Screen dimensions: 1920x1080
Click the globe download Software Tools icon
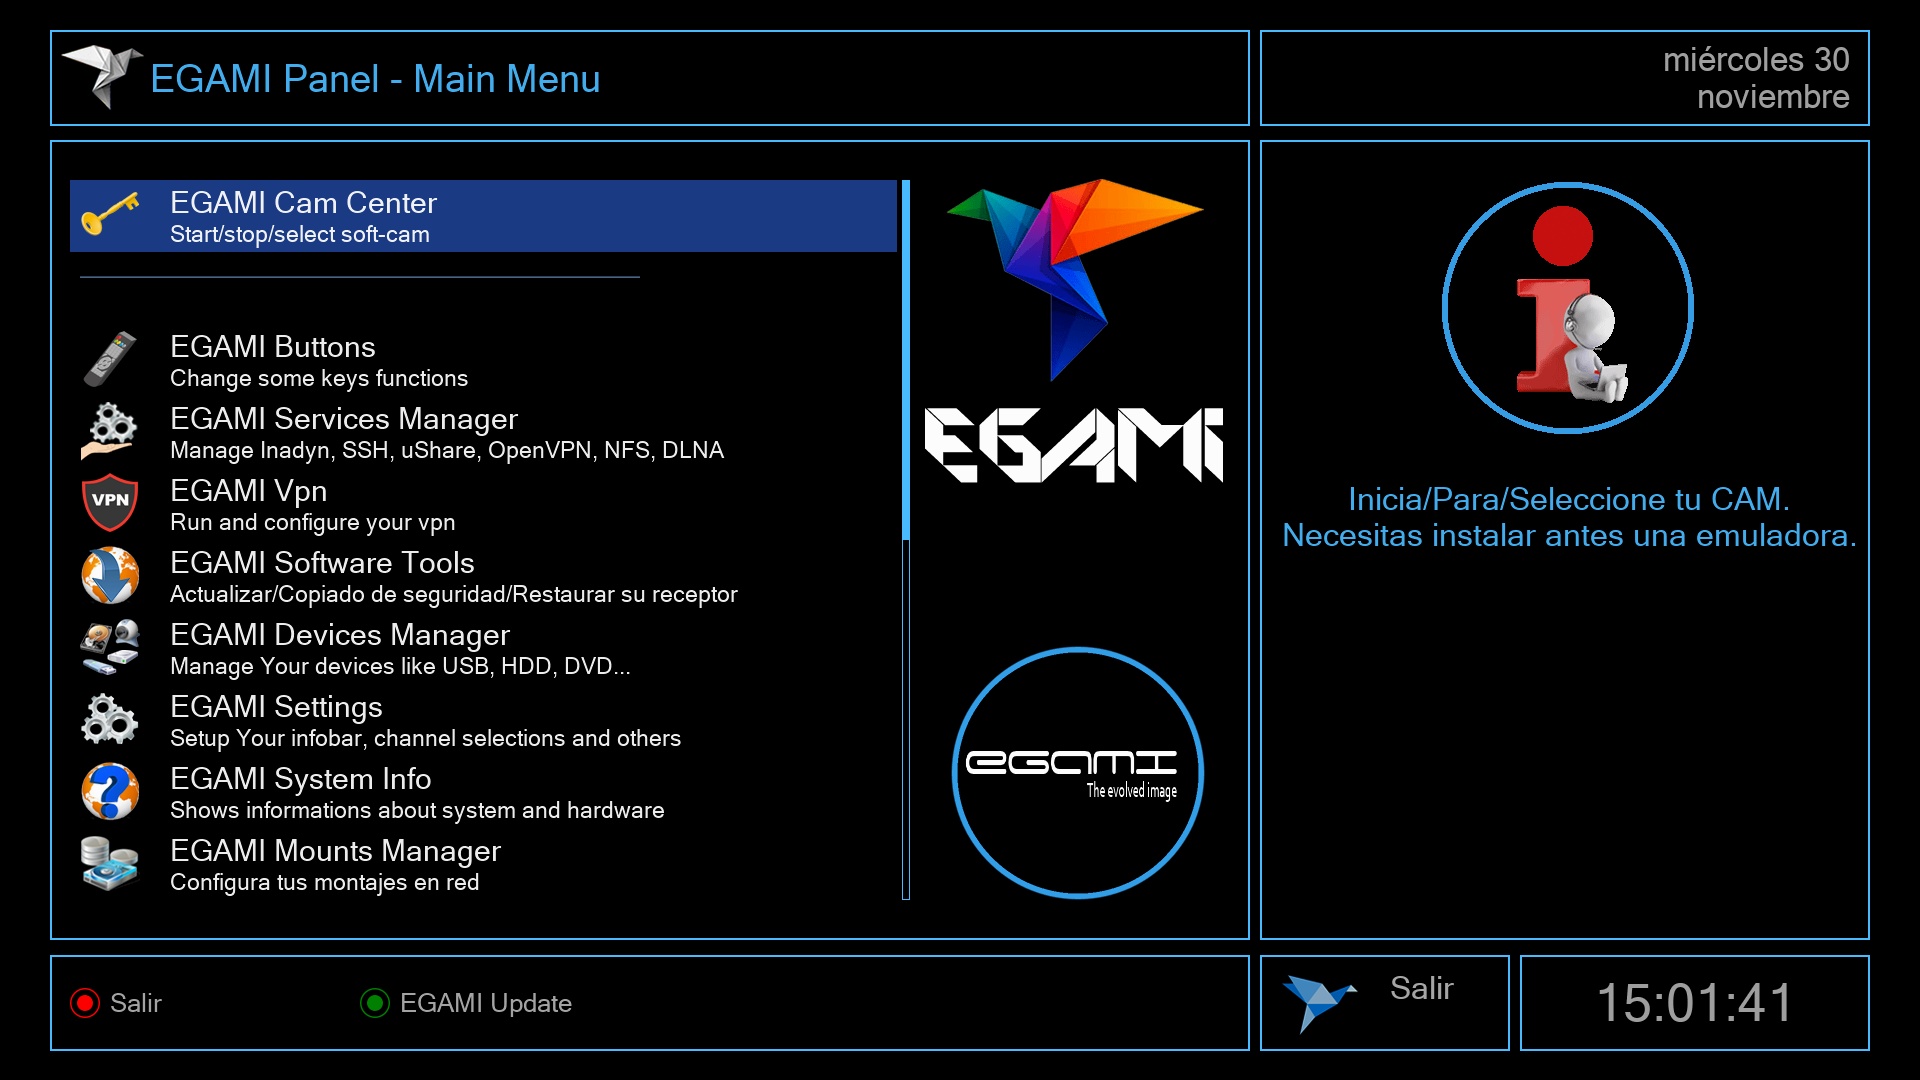(110, 575)
